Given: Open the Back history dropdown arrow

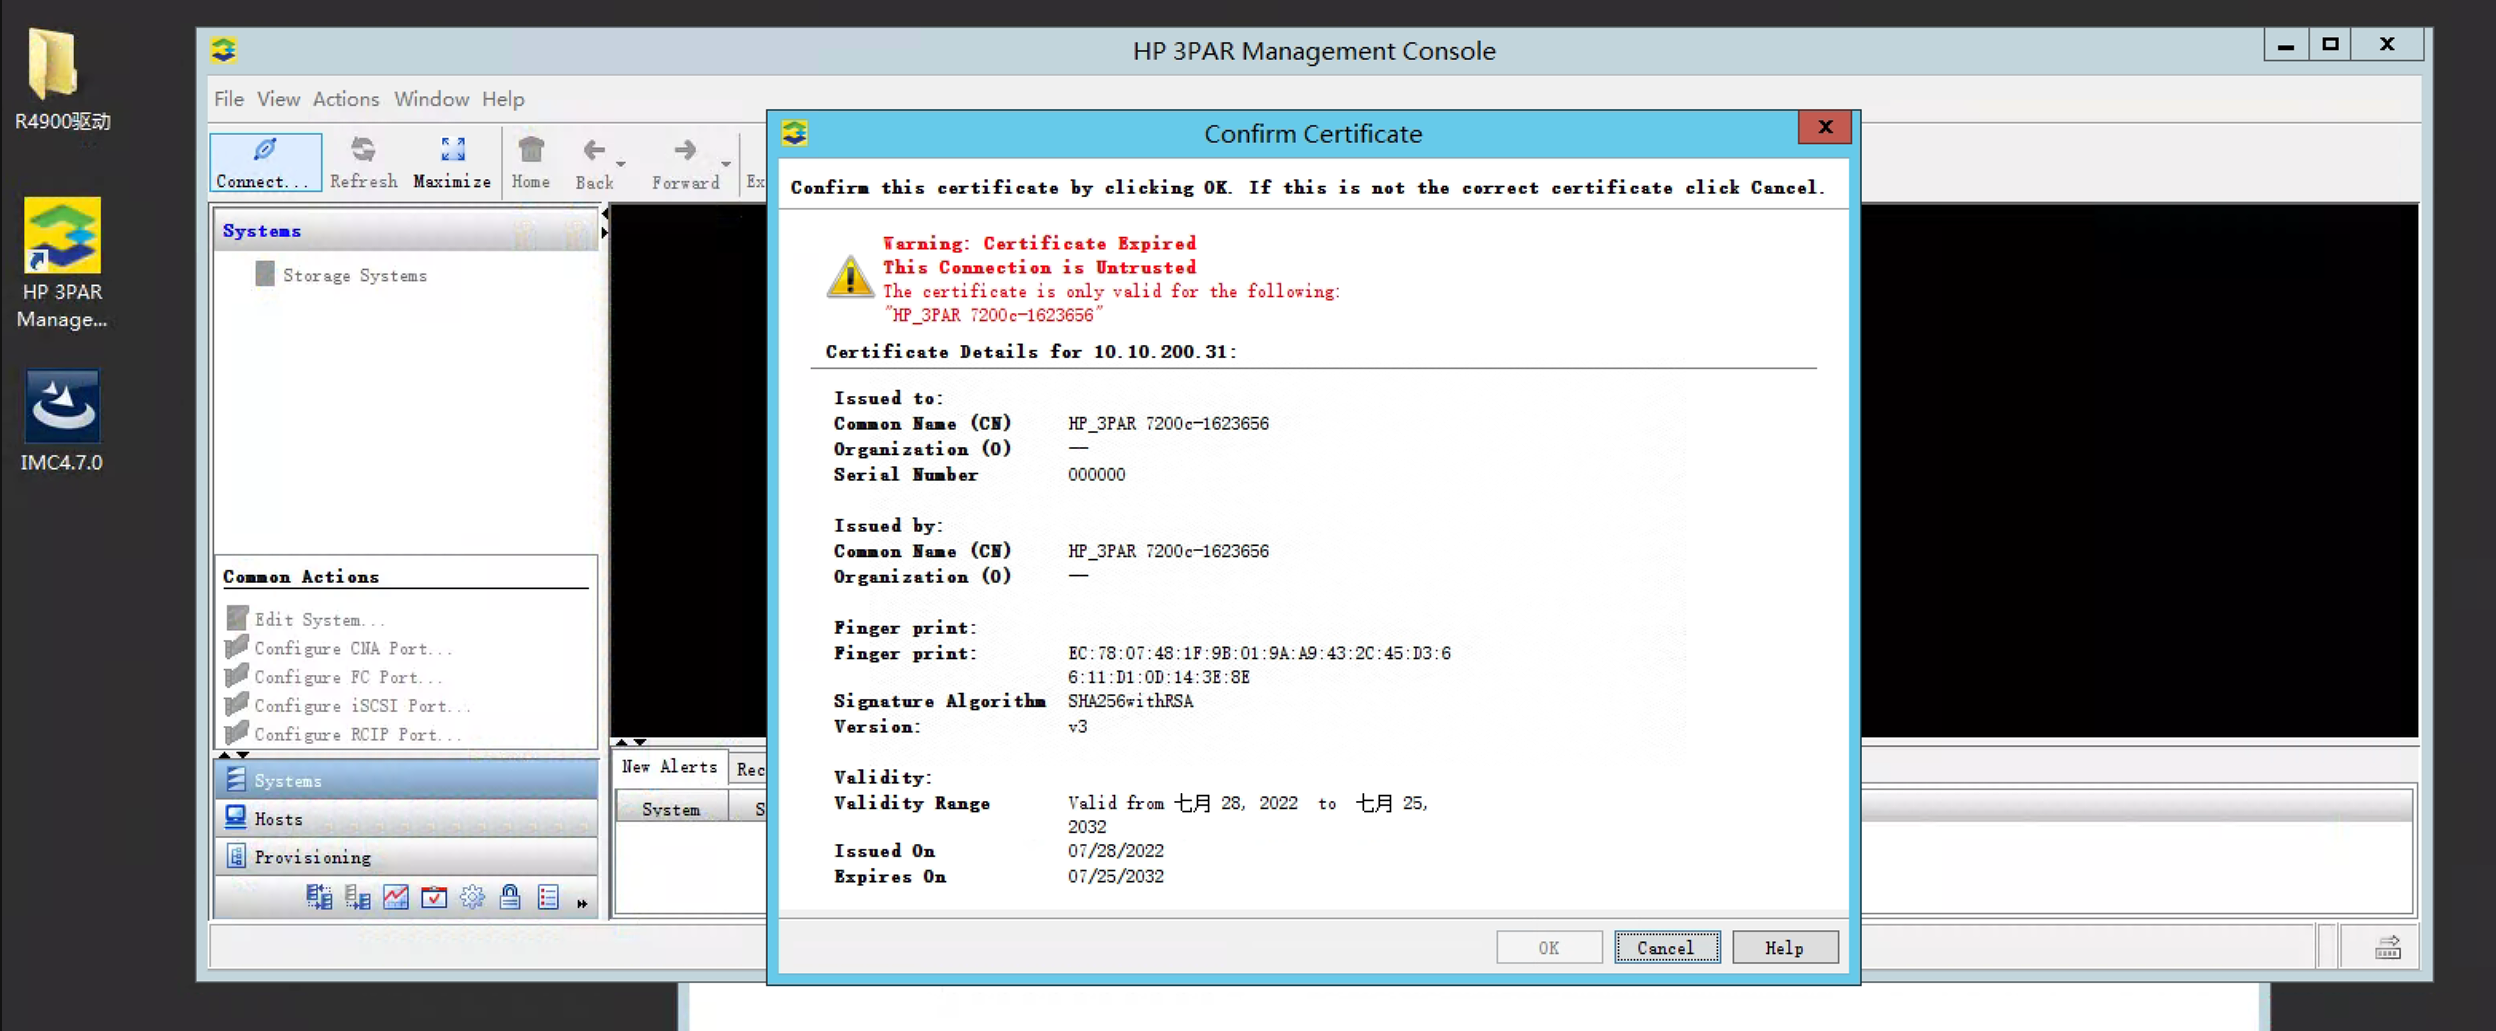Looking at the screenshot, I should tap(621, 163).
